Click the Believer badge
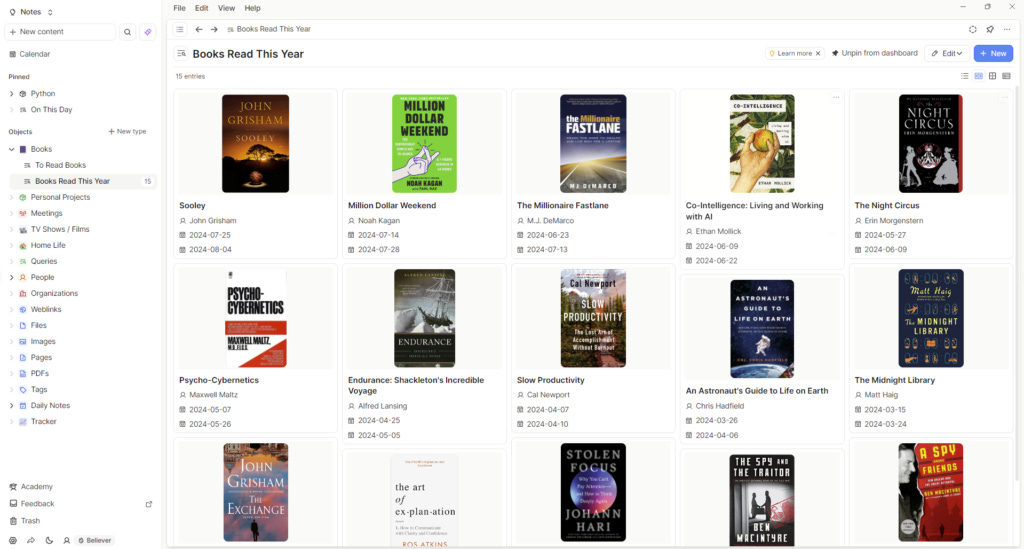 click(x=95, y=541)
